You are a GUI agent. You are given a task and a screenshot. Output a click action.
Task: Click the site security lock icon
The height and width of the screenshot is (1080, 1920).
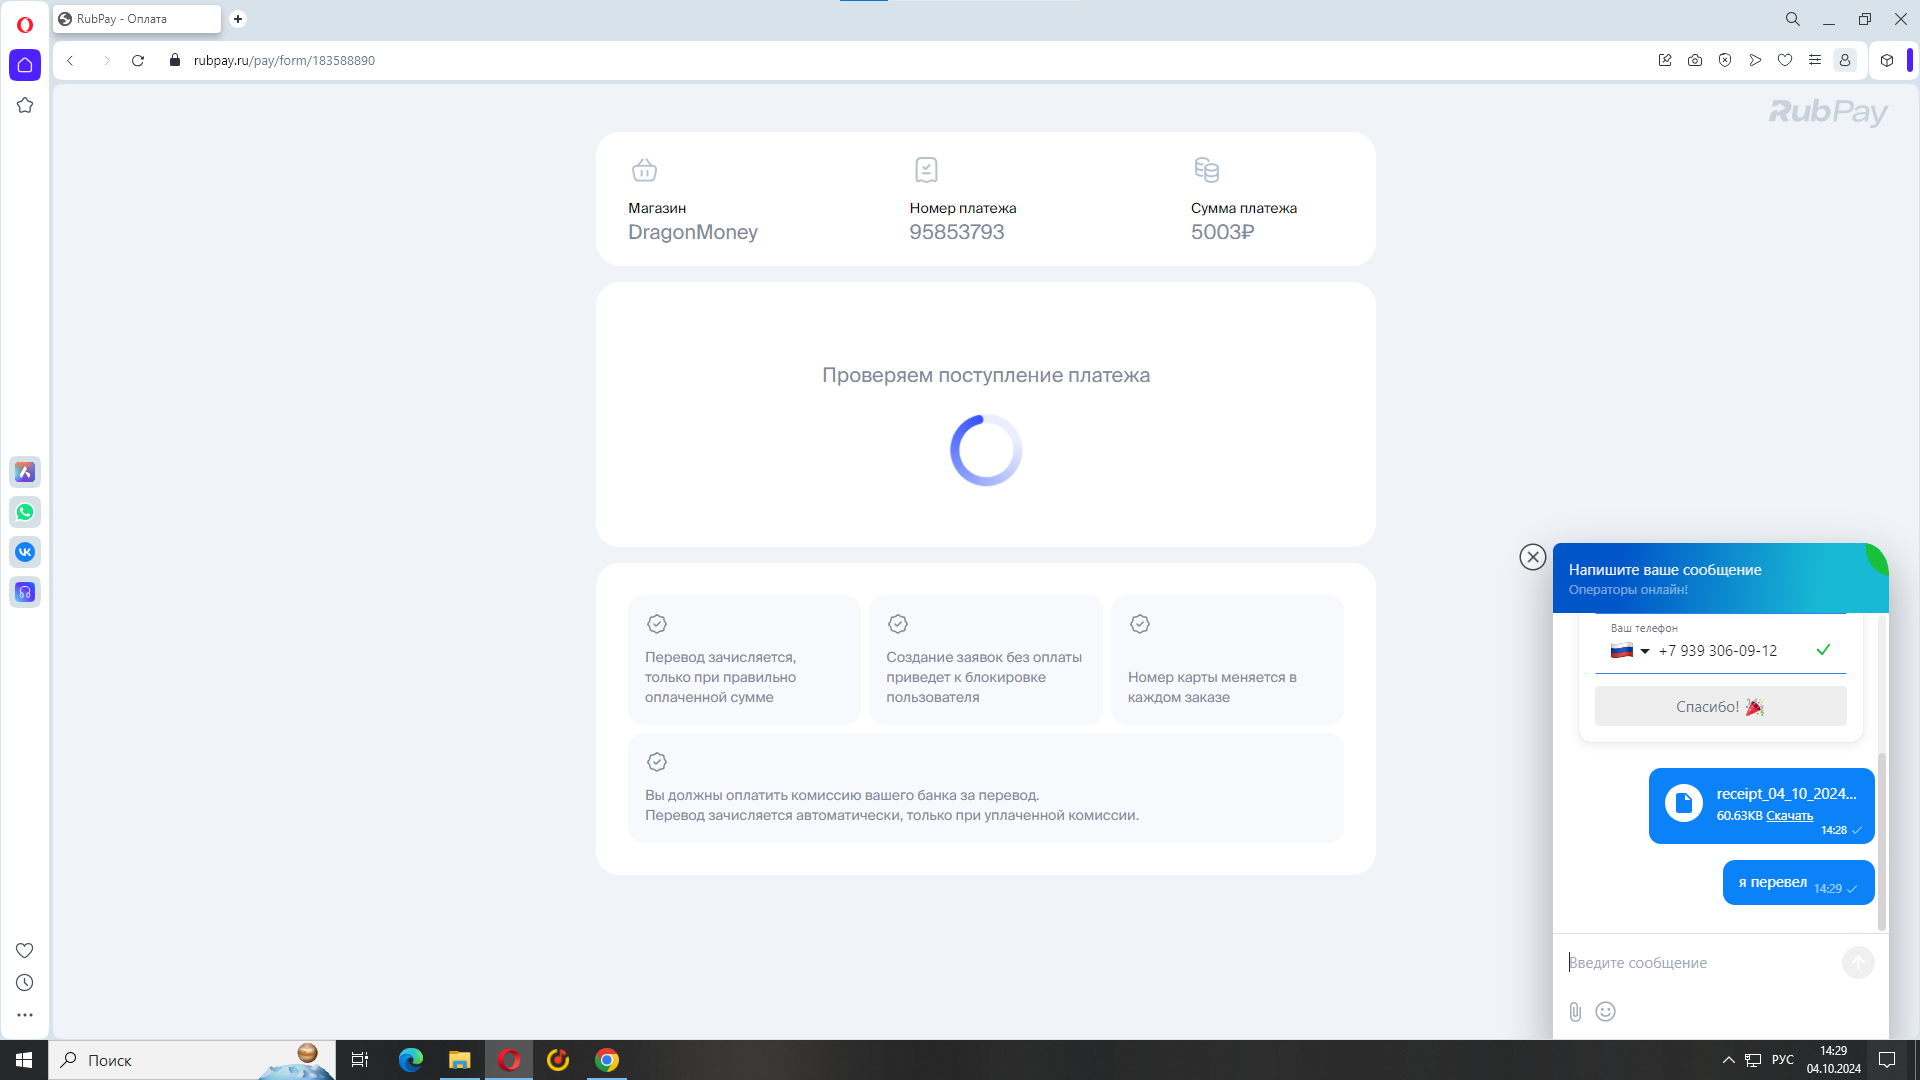(x=175, y=60)
